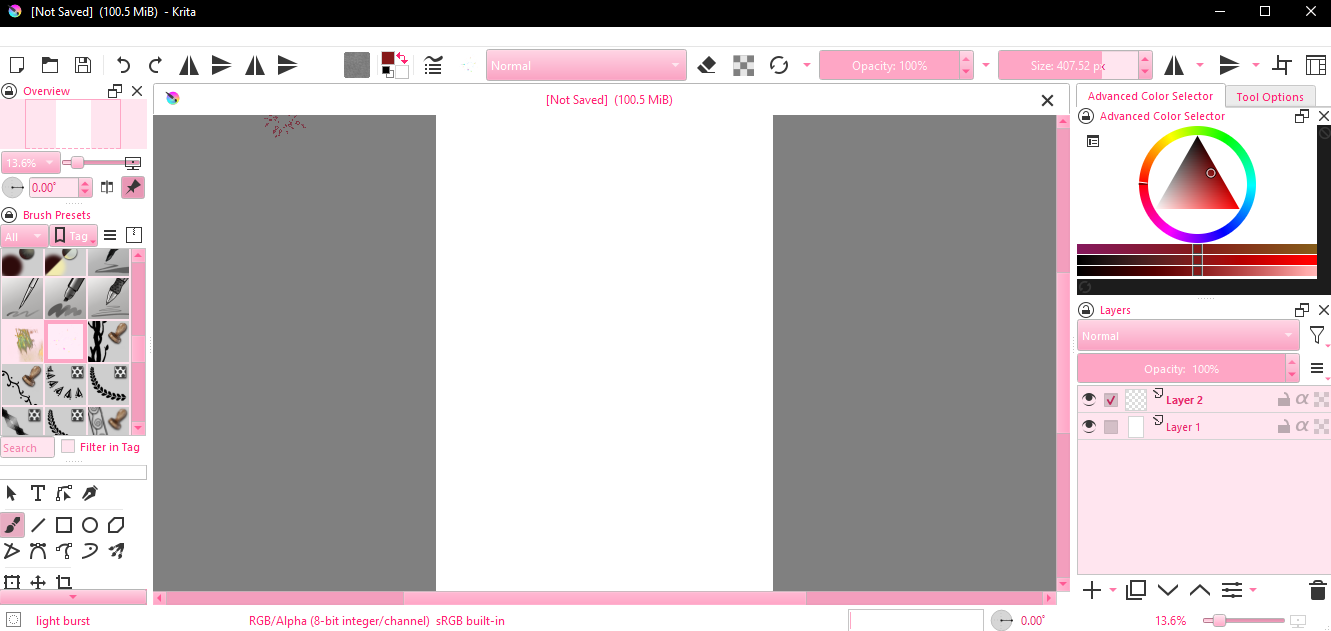Toggle lock on Layer 2
Viewport: 1331px width, 631px height.
(x=1283, y=400)
